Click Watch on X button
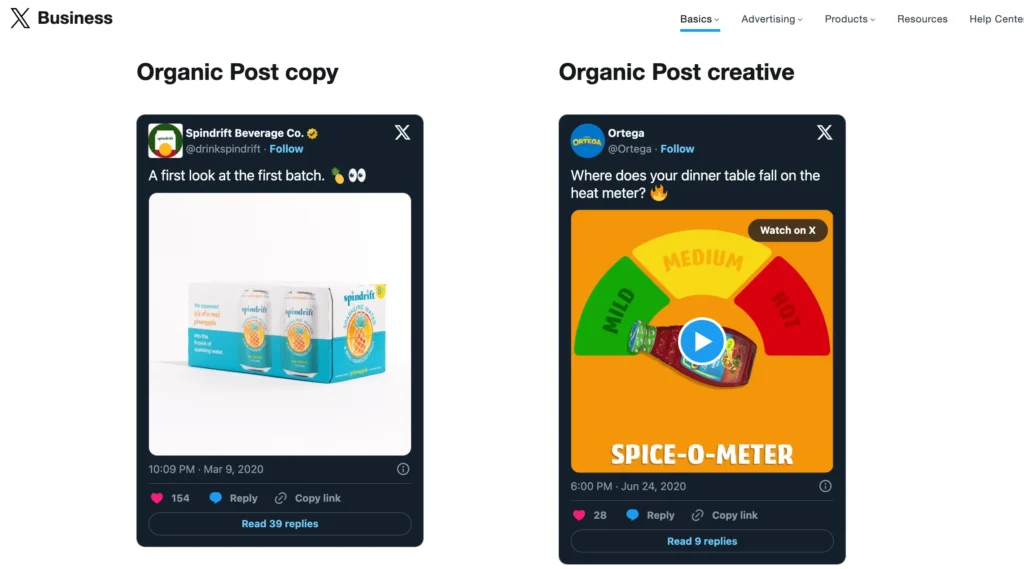This screenshot has width=1024, height=569. [x=788, y=230]
